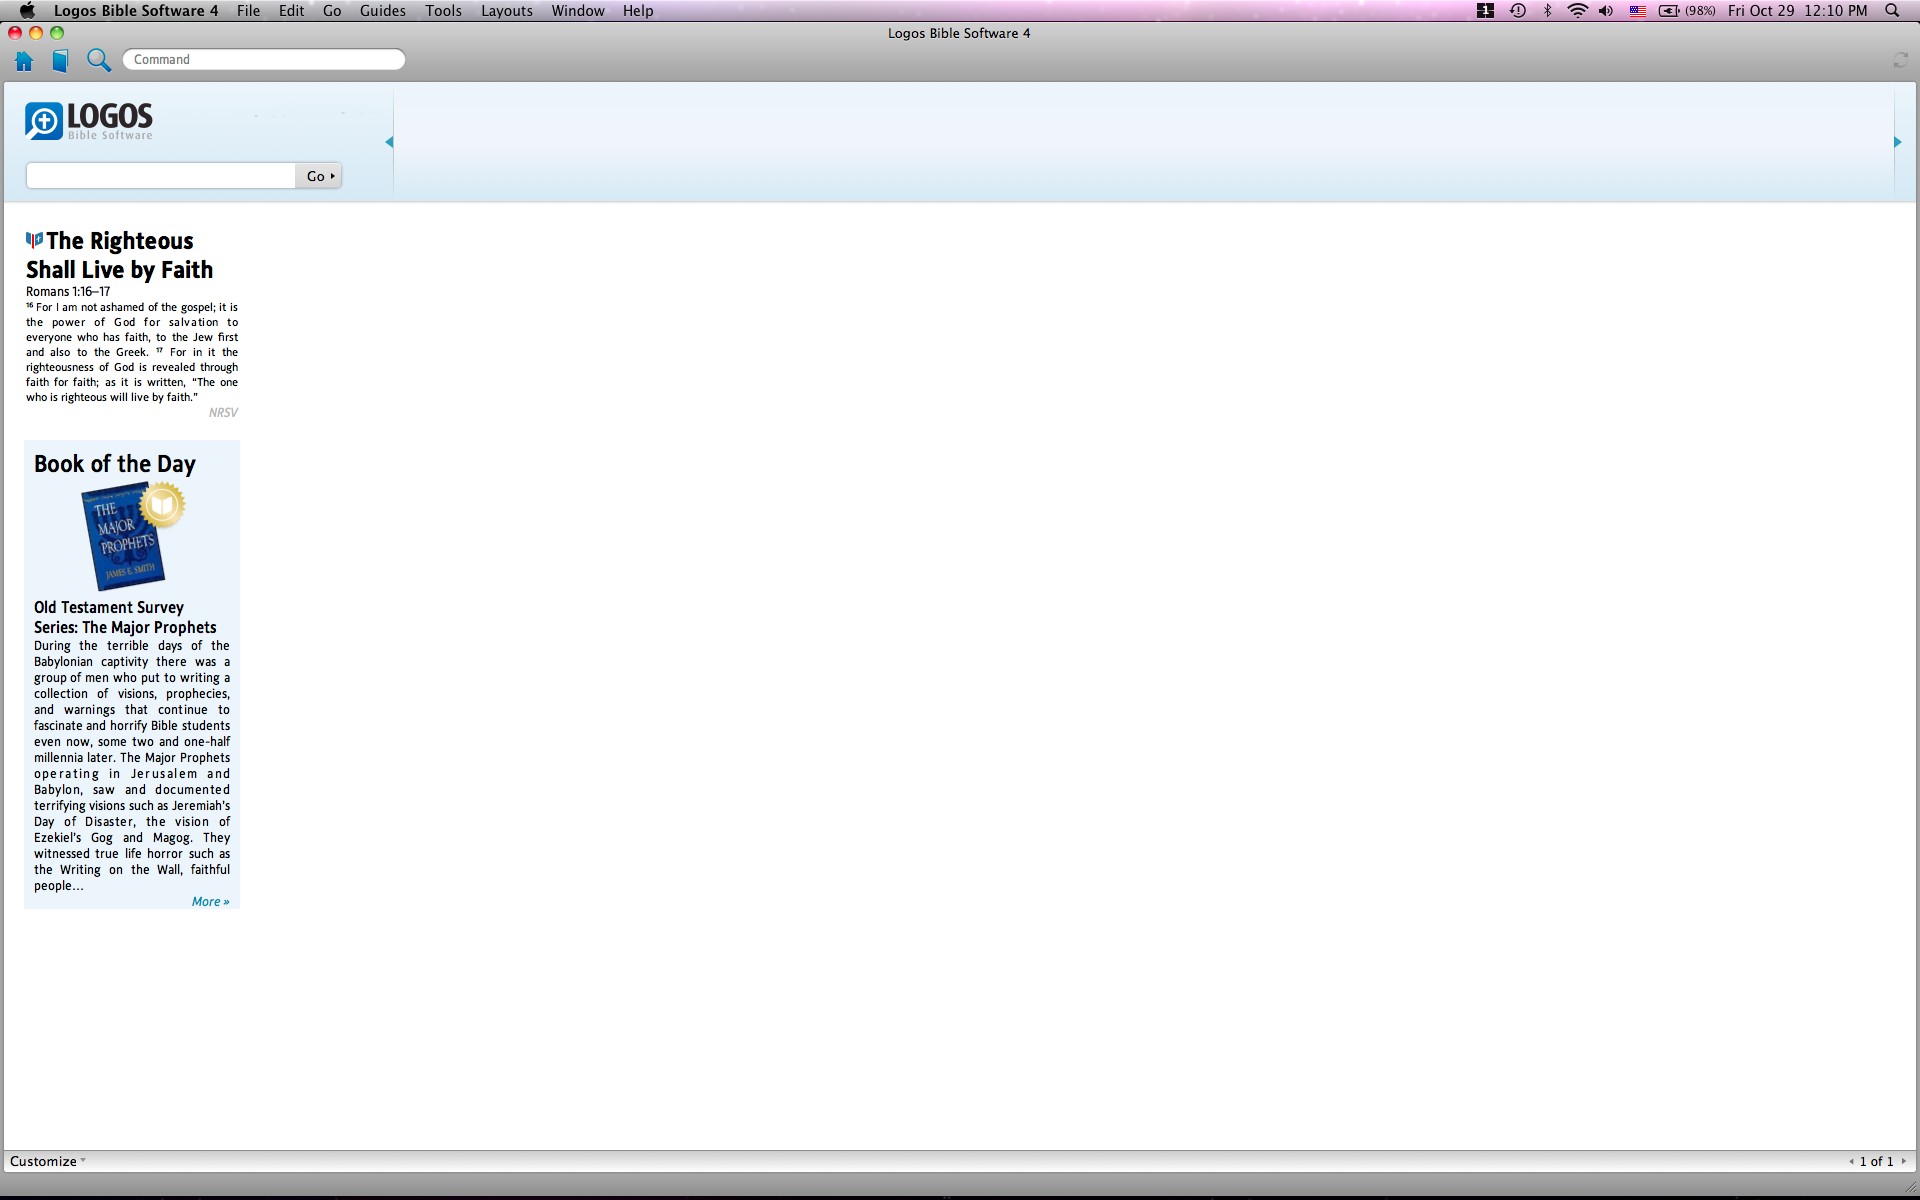Click the Go button next to search
The height and width of the screenshot is (1200, 1920).
pyautogui.click(x=319, y=176)
